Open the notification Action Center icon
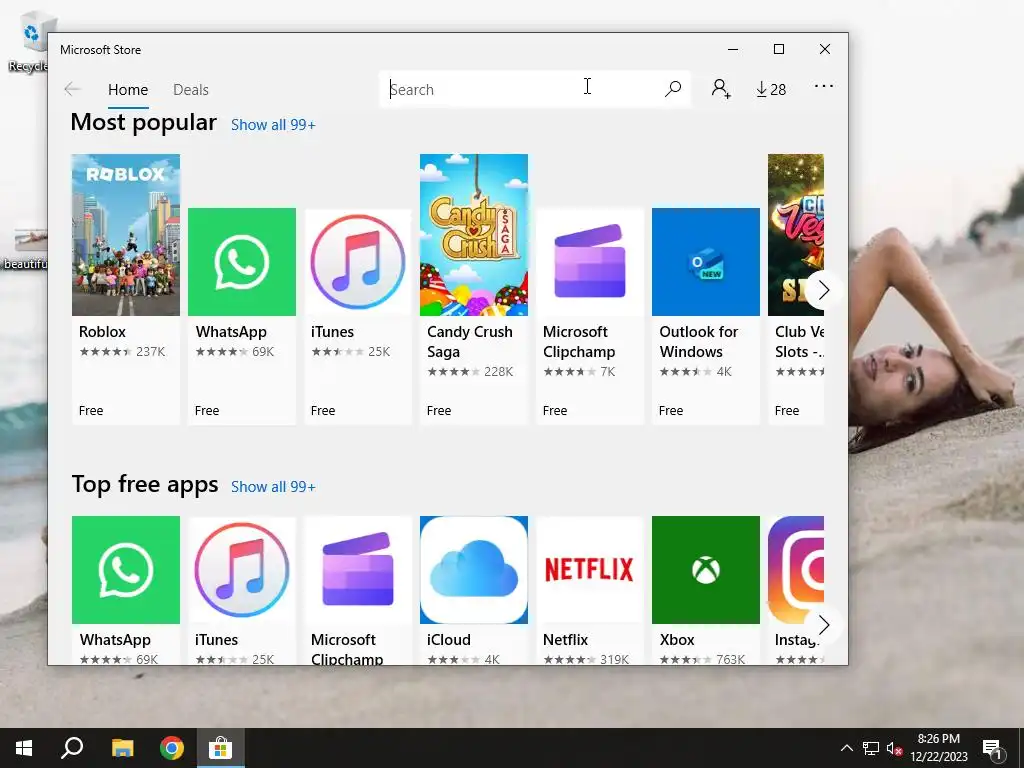1024x768 pixels. point(993,749)
